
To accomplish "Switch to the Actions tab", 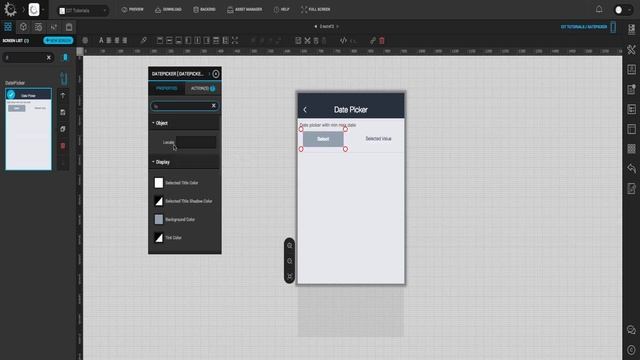I will [203, 89].
